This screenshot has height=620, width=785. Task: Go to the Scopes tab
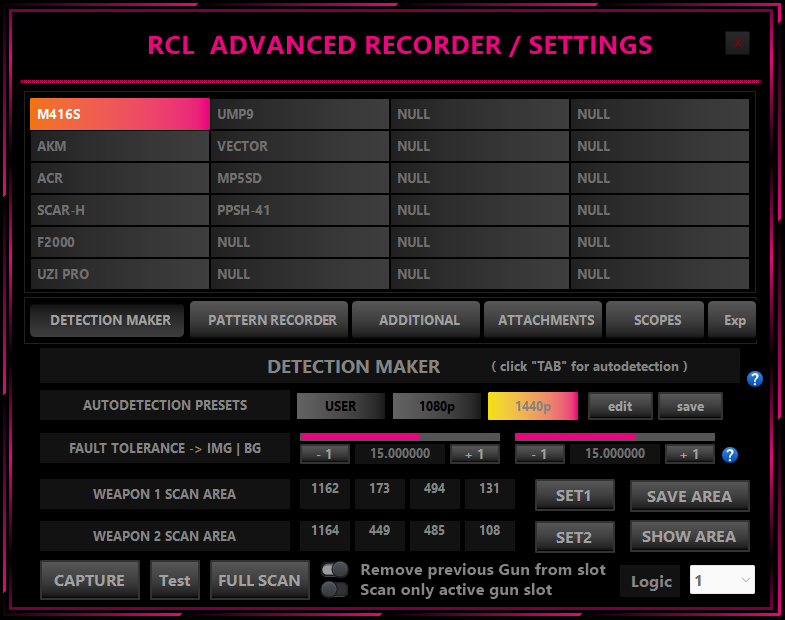(x=656, y=320)
